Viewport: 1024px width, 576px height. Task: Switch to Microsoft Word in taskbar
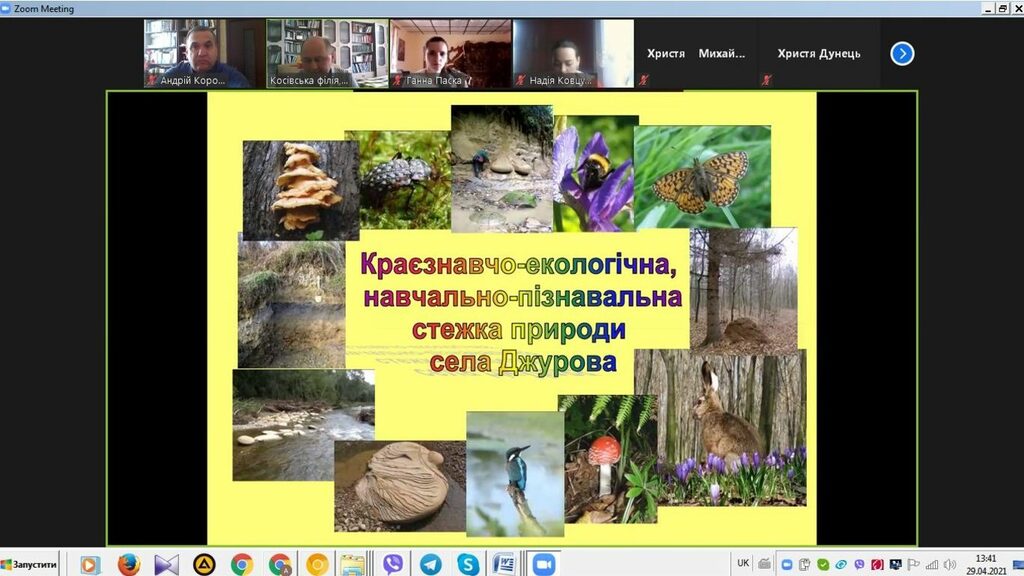(x=505, y=565)
